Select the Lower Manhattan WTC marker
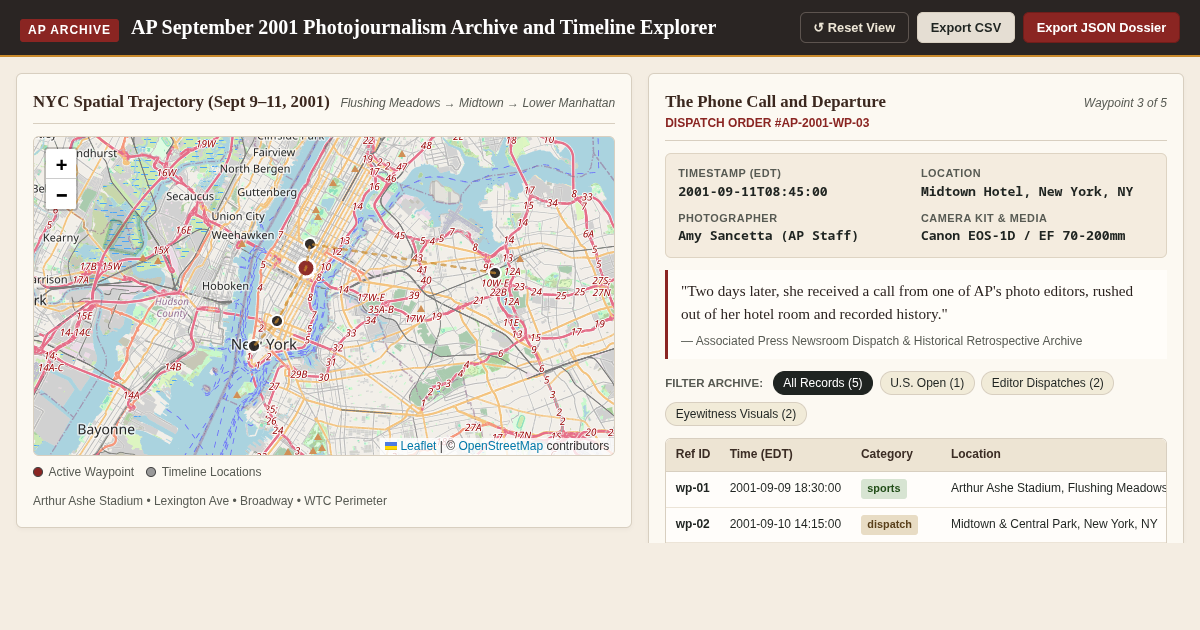The image size is (1200, 630). click(254, 346)
